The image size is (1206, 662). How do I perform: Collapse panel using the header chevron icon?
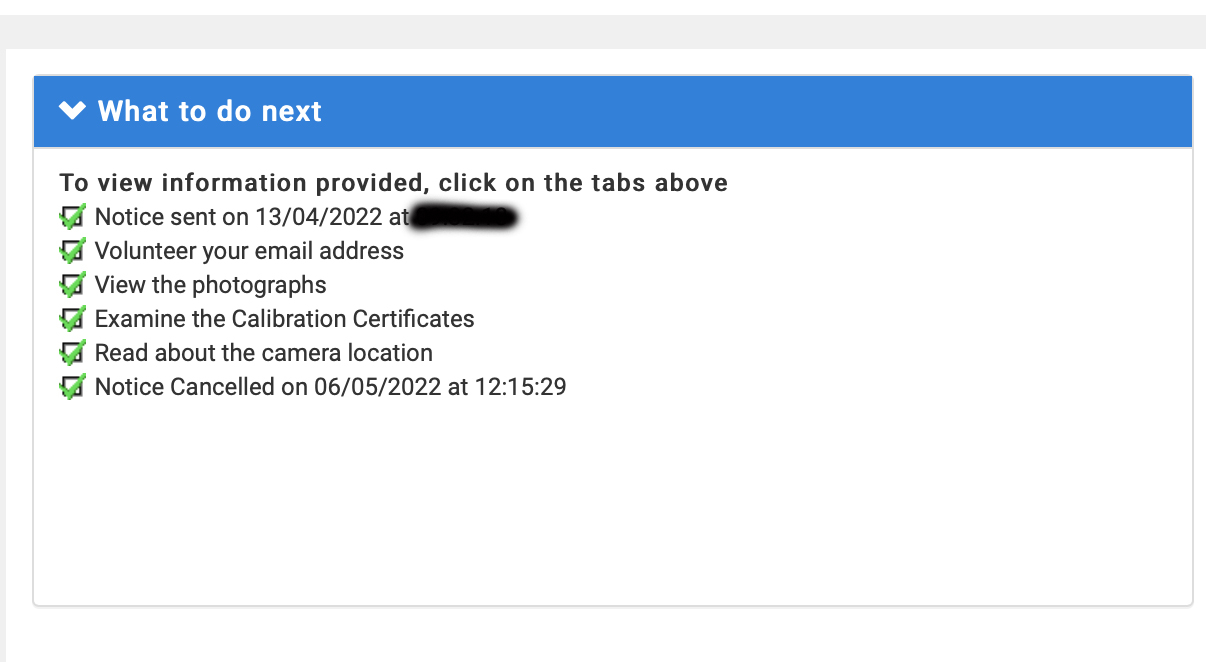[72, 110]
